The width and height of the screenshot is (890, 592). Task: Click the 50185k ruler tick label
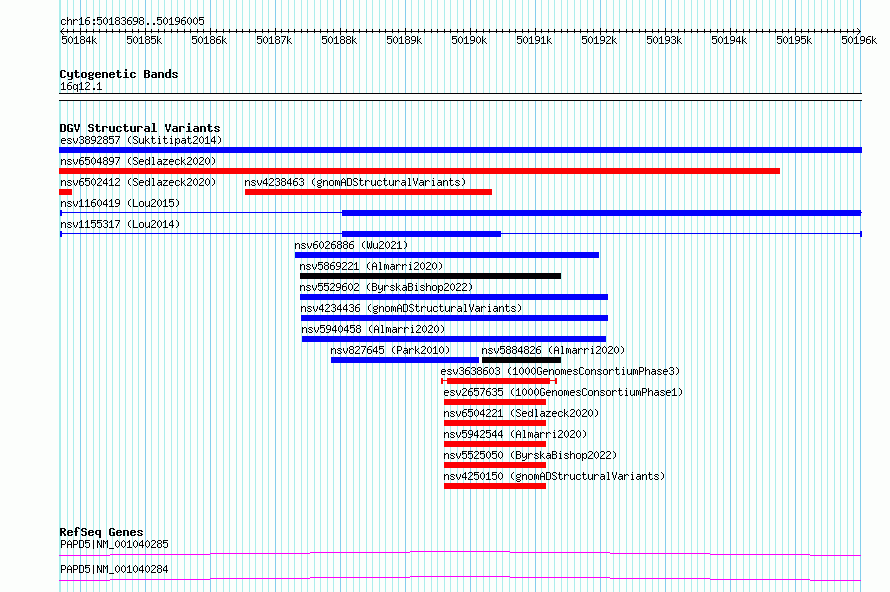pyautogui.click(x=144, y=40)
